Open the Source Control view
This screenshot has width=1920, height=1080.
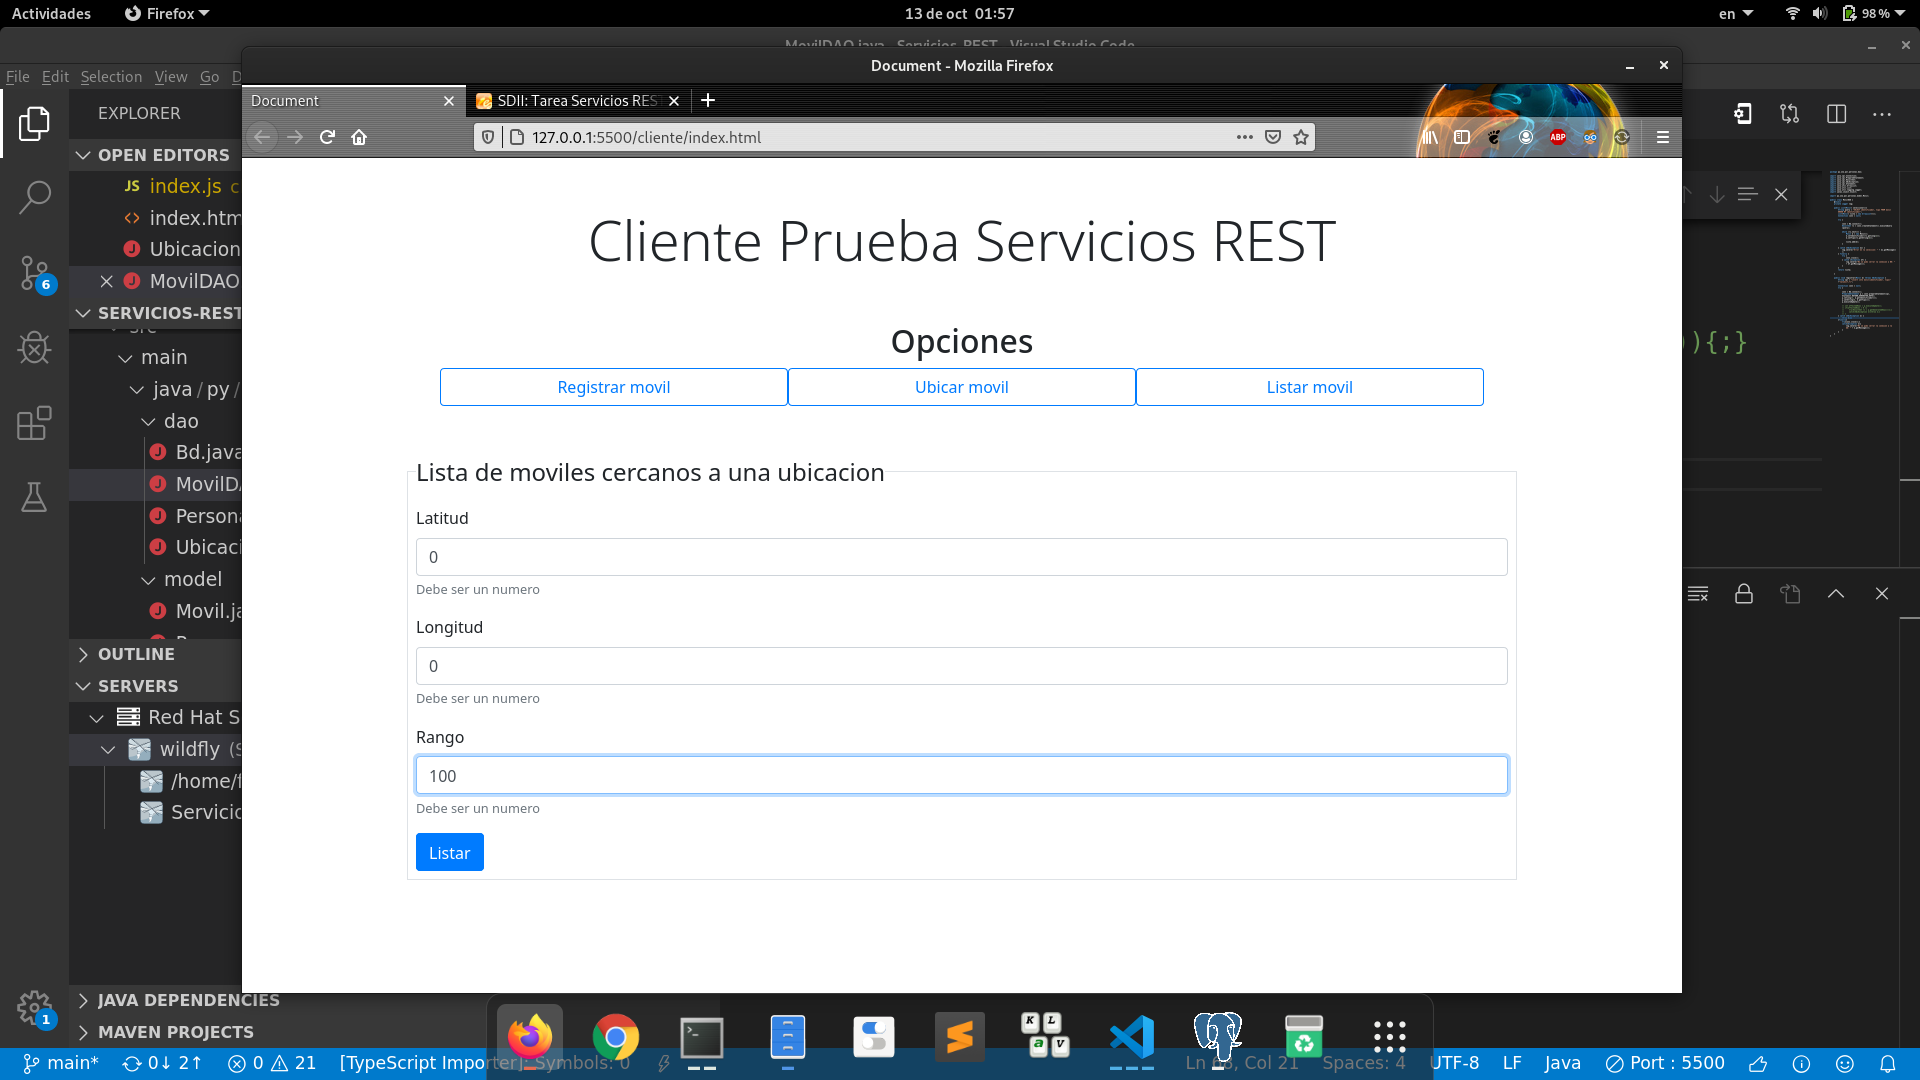tap(34, 272)
